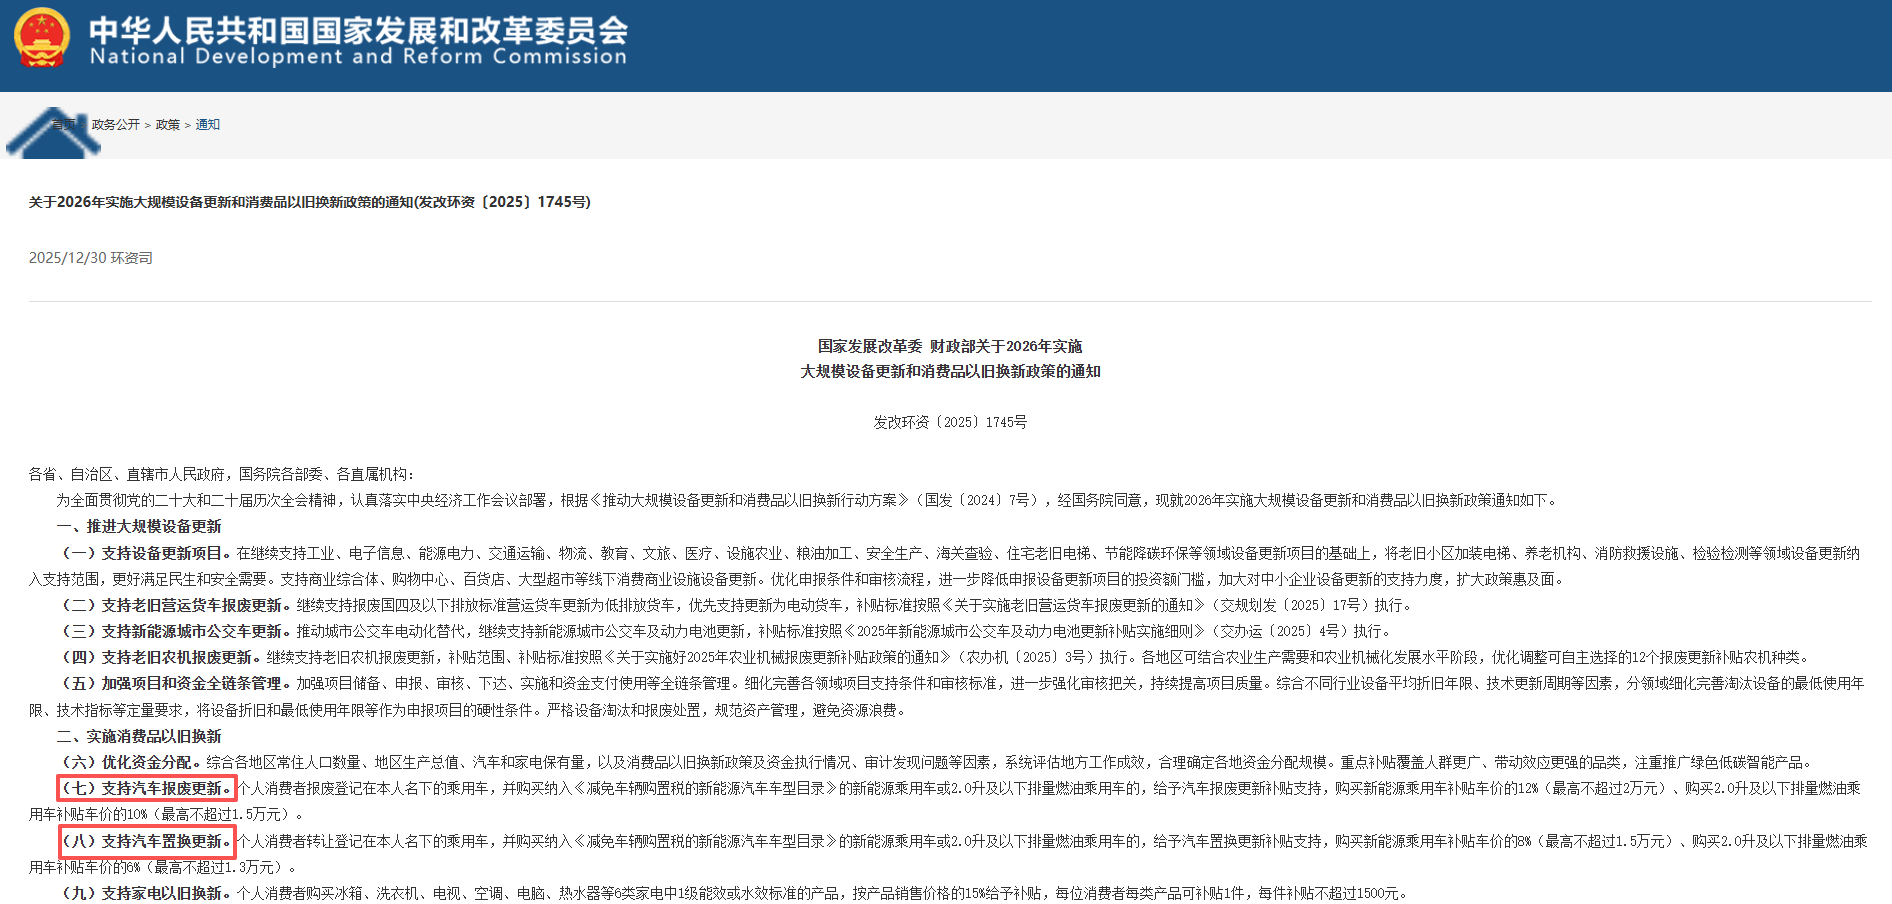This screenshot has height=904, width=1892.
Task: Click the 中华人民共和国国家发展和改革委员会 site title
Action: [358, 28]
